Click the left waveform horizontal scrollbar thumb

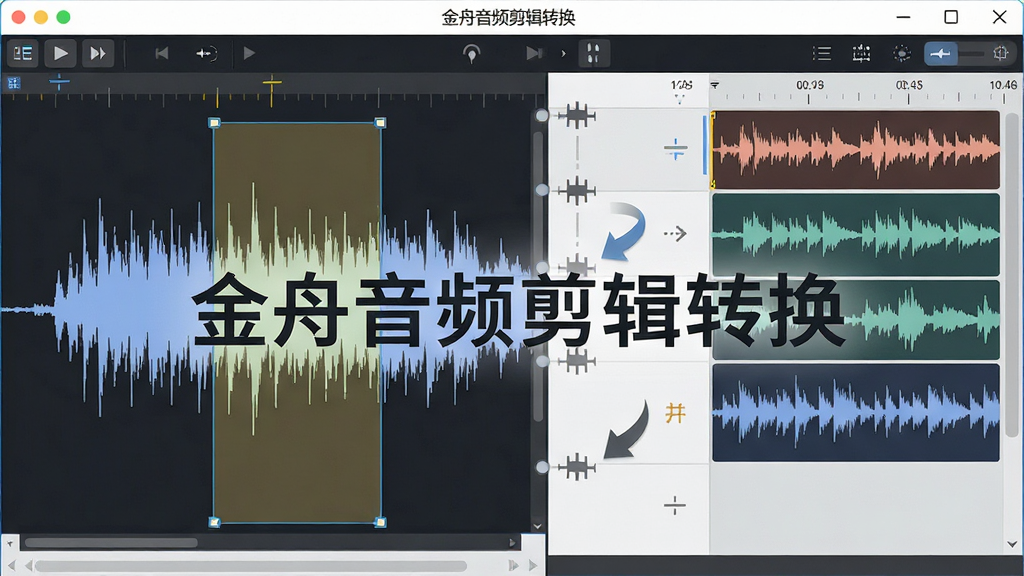tap(111, 543)
